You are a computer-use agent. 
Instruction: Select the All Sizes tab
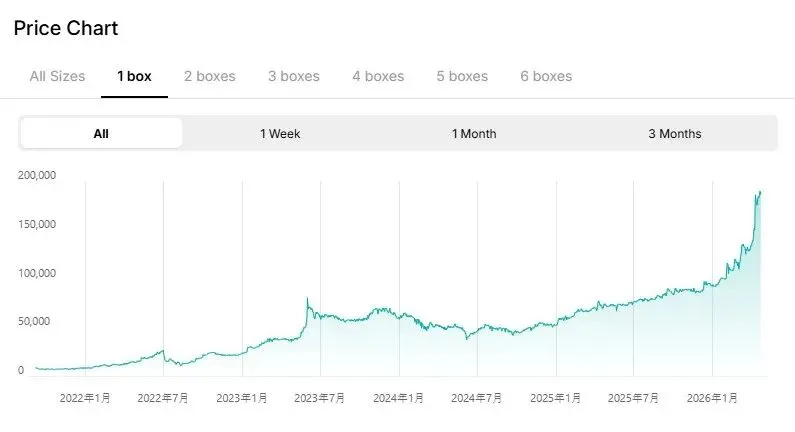57,76
